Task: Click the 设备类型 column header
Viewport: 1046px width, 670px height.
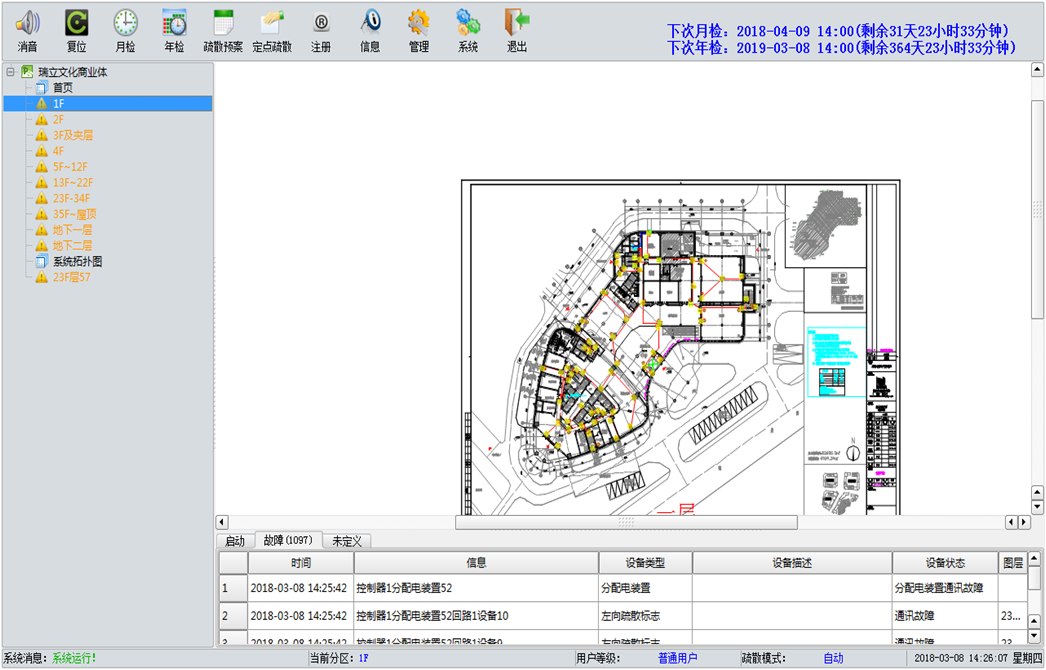Action: coord(645,563)
